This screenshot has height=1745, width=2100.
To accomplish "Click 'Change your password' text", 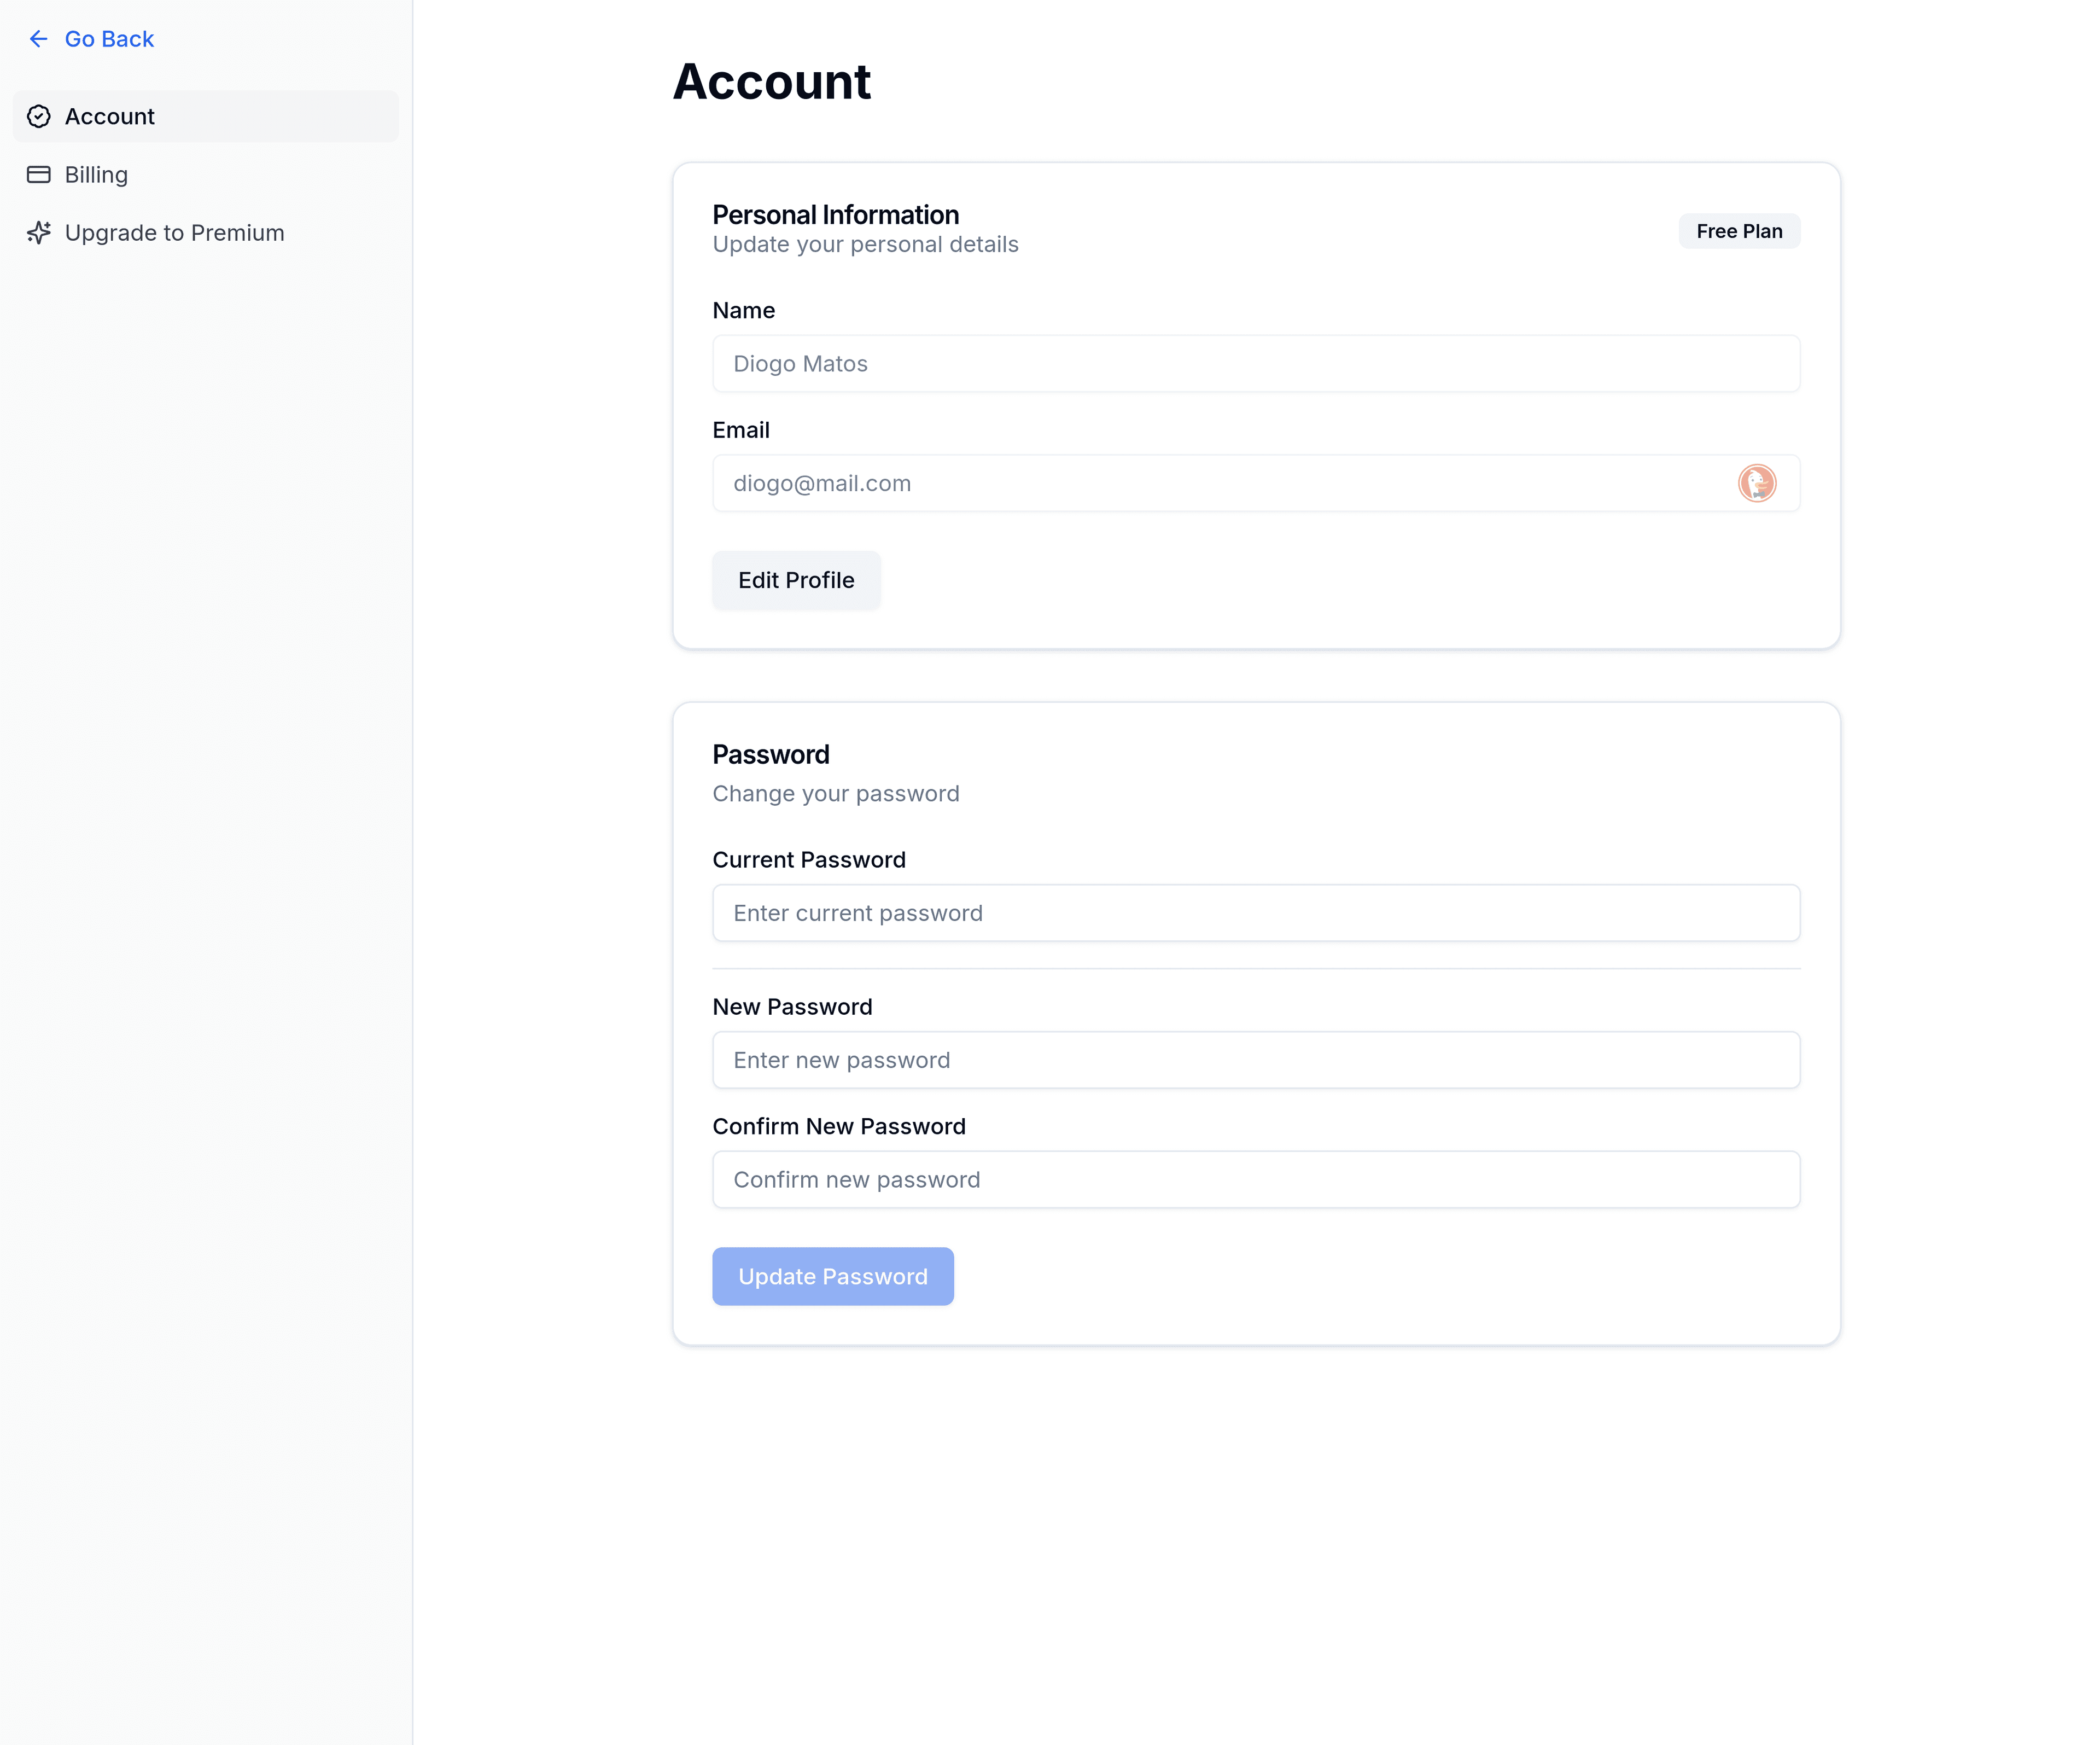I will 835,794.
